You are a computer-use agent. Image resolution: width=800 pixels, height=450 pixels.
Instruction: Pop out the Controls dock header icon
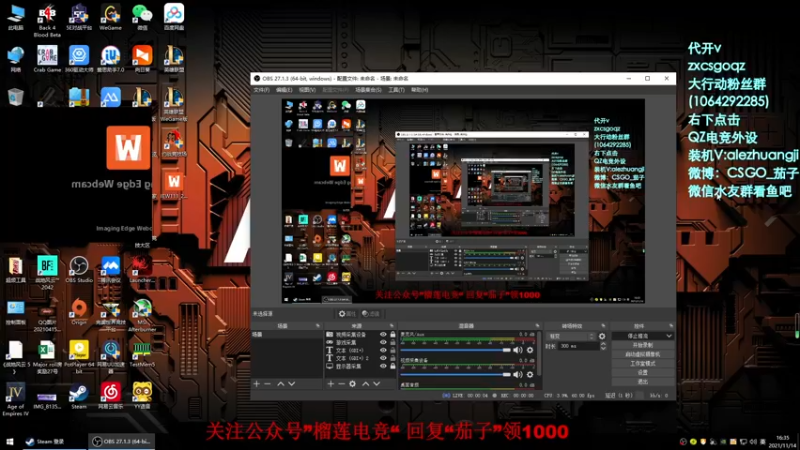tap(671, 326)
